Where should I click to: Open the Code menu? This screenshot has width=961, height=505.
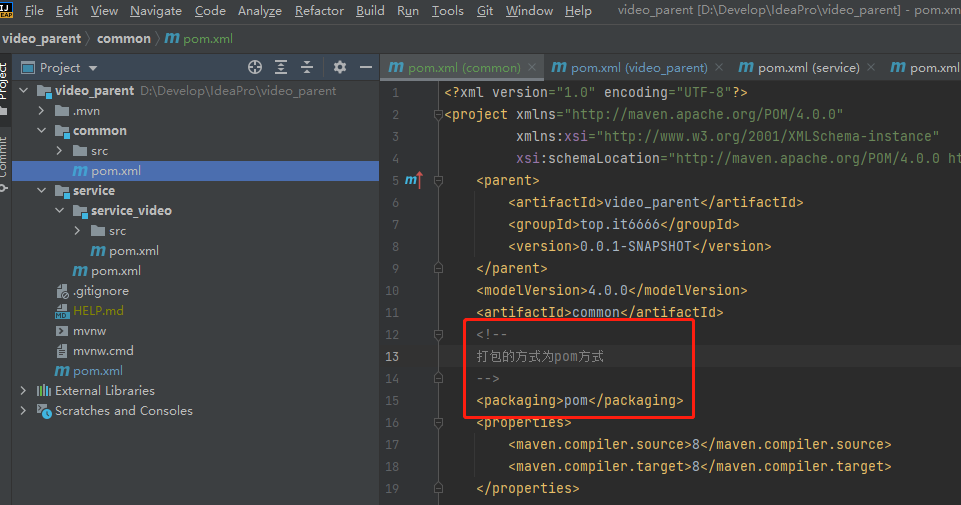point(210,10)
